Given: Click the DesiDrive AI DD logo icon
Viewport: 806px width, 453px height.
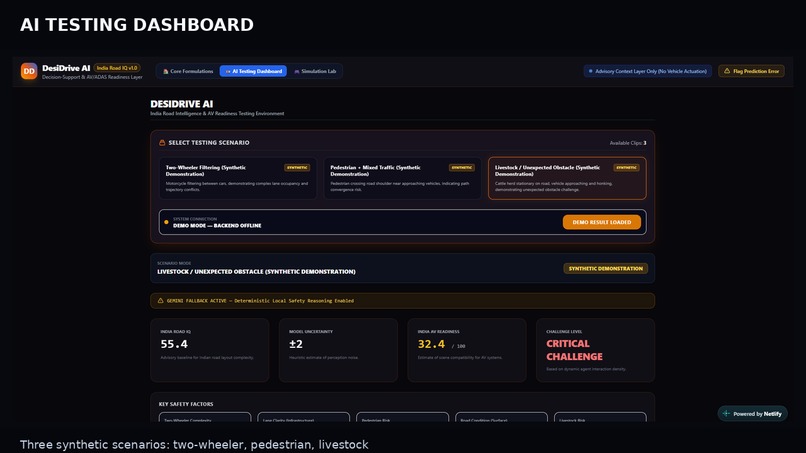Looking at the screenshot, I should 29,71.
